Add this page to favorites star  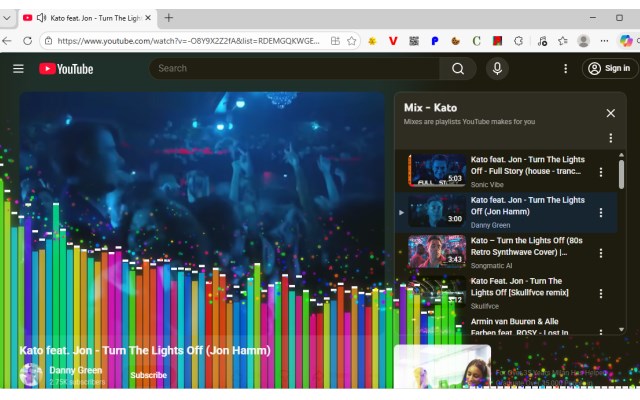click(x=351, y=41)
